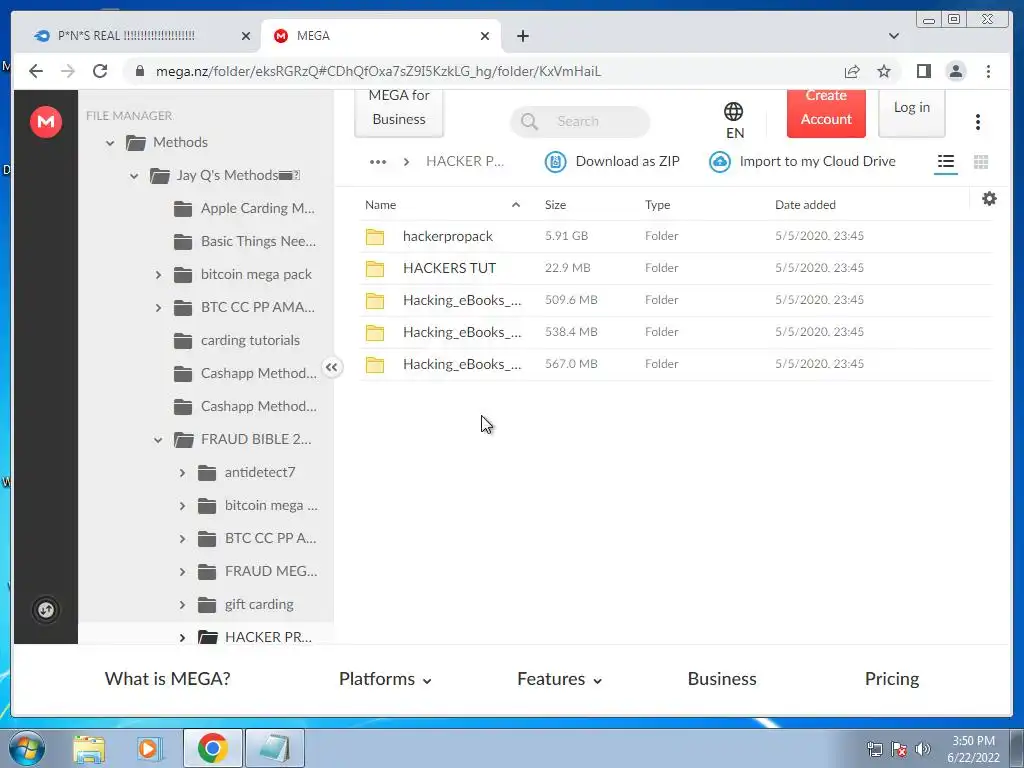Open Windows Explorer from taskbar
The width and height of the screenshot is (1024, 768).
pos(89,748)
